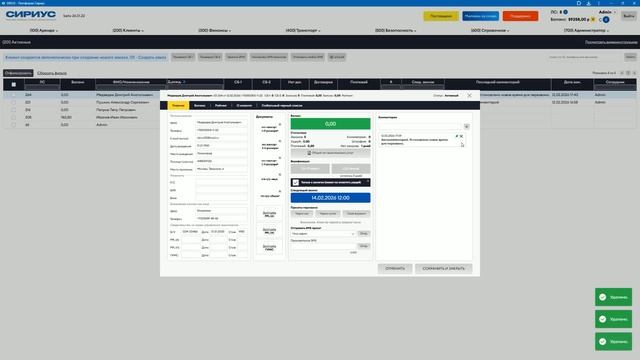Click the Отфильтровать button

(x=18, y=73)
